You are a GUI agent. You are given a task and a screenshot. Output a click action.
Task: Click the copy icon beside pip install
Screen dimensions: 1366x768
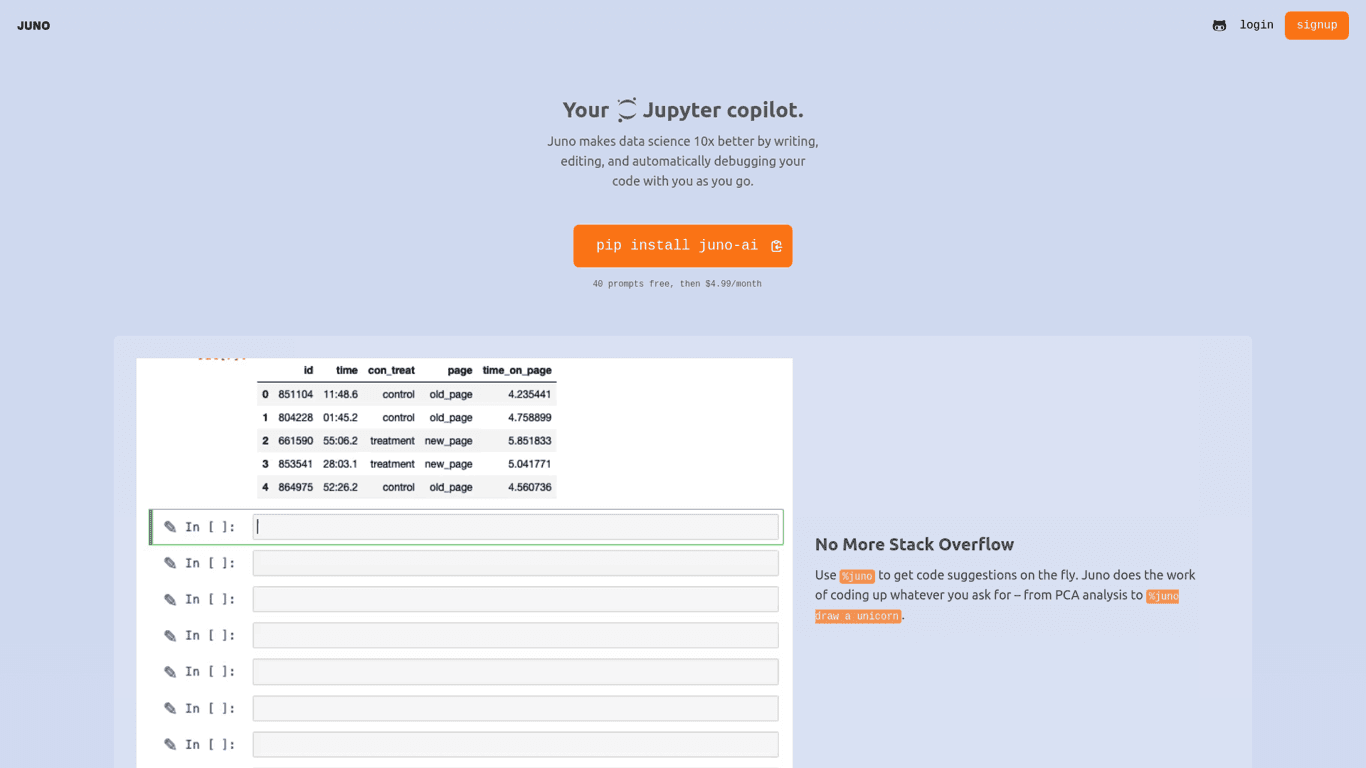tap(776, 246)
